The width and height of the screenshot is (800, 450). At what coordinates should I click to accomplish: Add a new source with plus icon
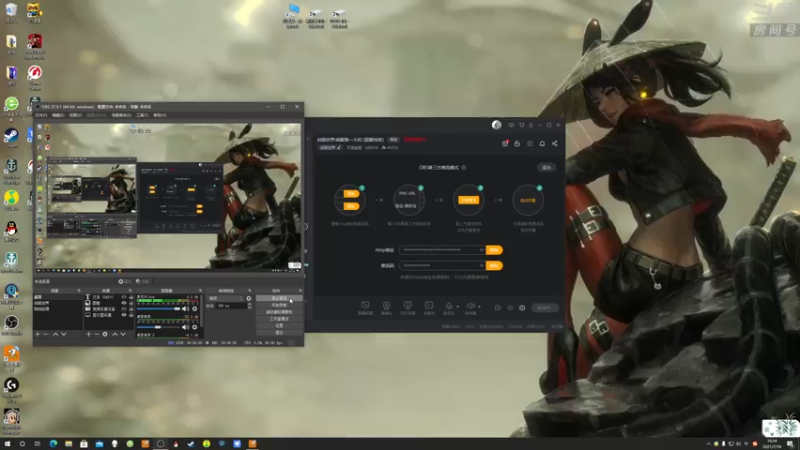(x=88, y=334)
